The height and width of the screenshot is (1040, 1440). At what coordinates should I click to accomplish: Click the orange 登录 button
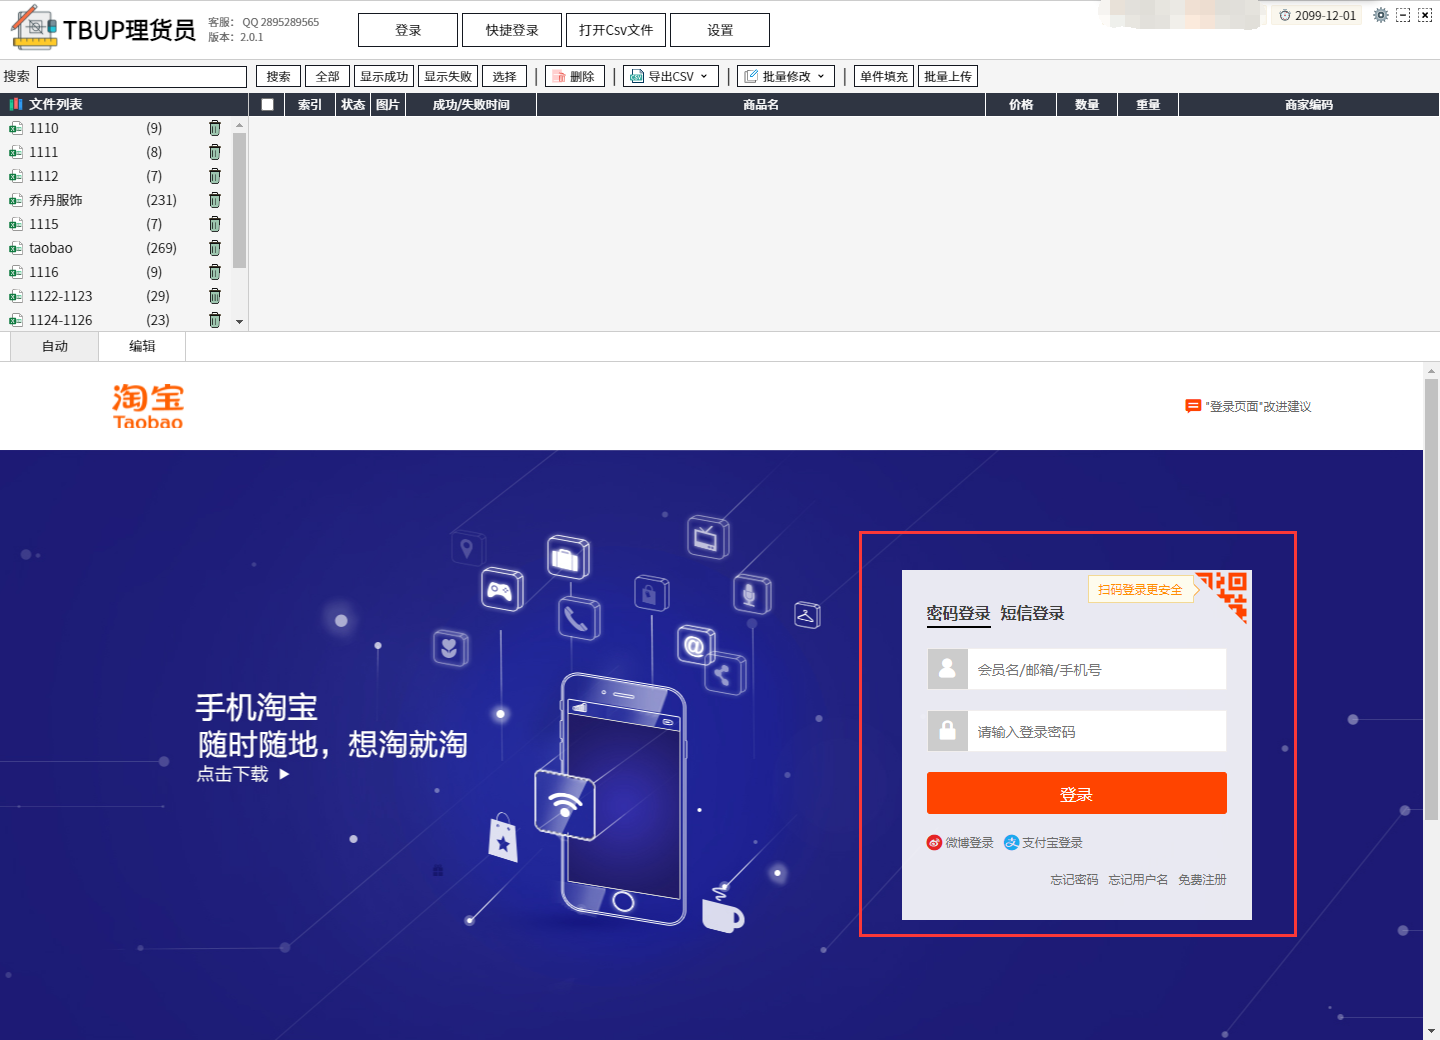pyautogui.click(x=1076, y=794)
